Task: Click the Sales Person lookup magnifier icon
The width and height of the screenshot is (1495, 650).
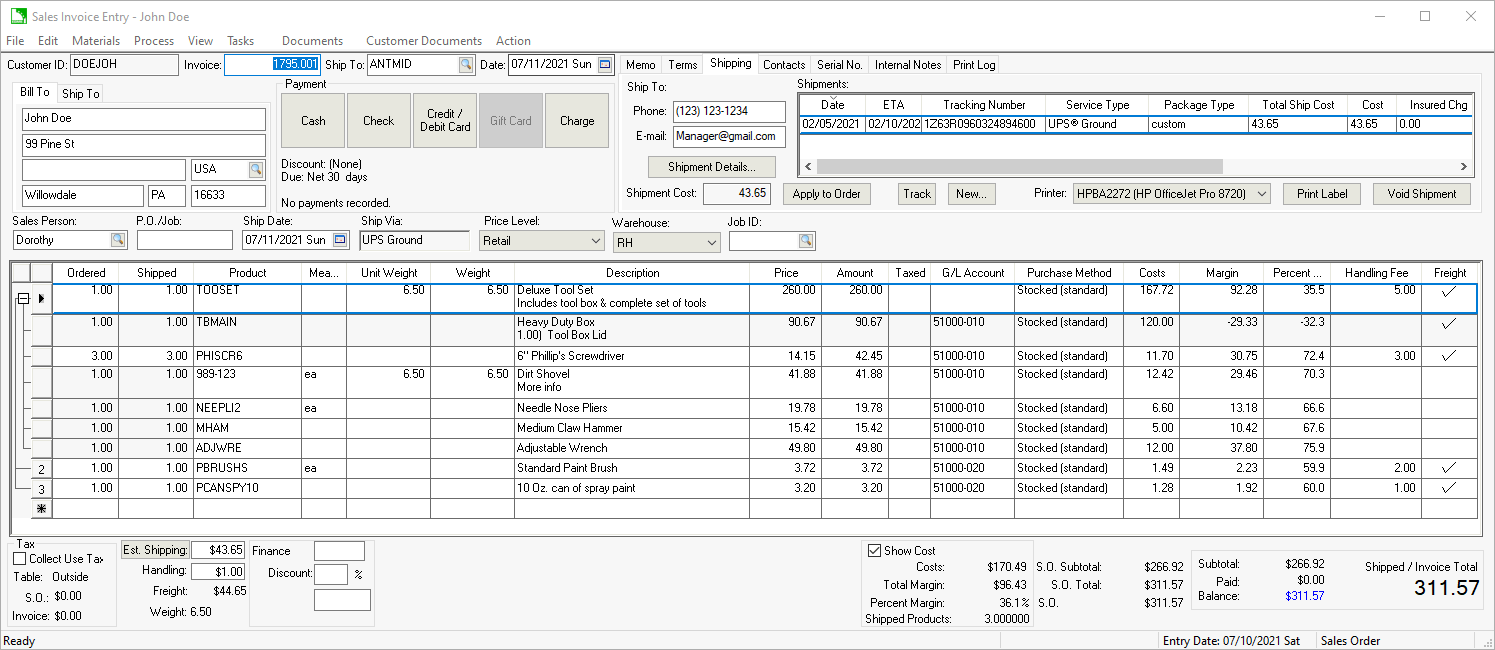Action: tap(118, 240)
